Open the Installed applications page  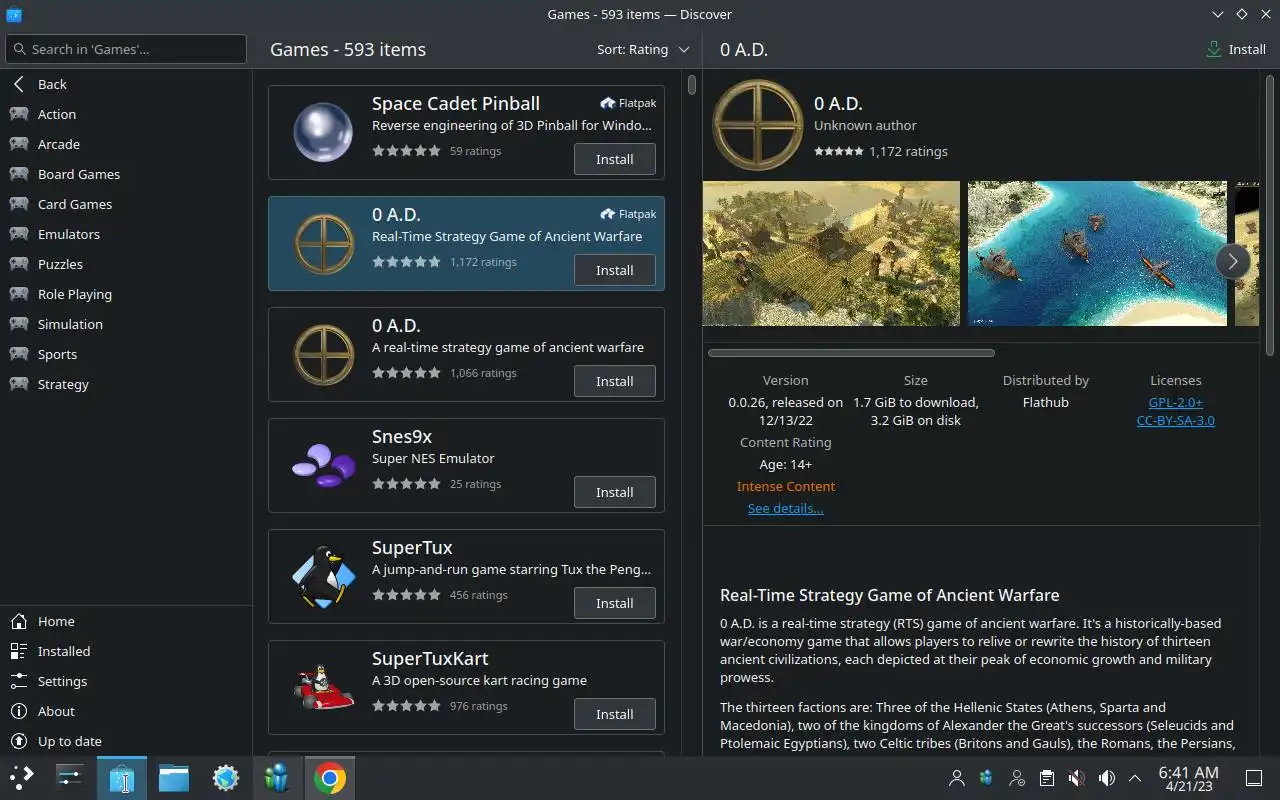126,651
